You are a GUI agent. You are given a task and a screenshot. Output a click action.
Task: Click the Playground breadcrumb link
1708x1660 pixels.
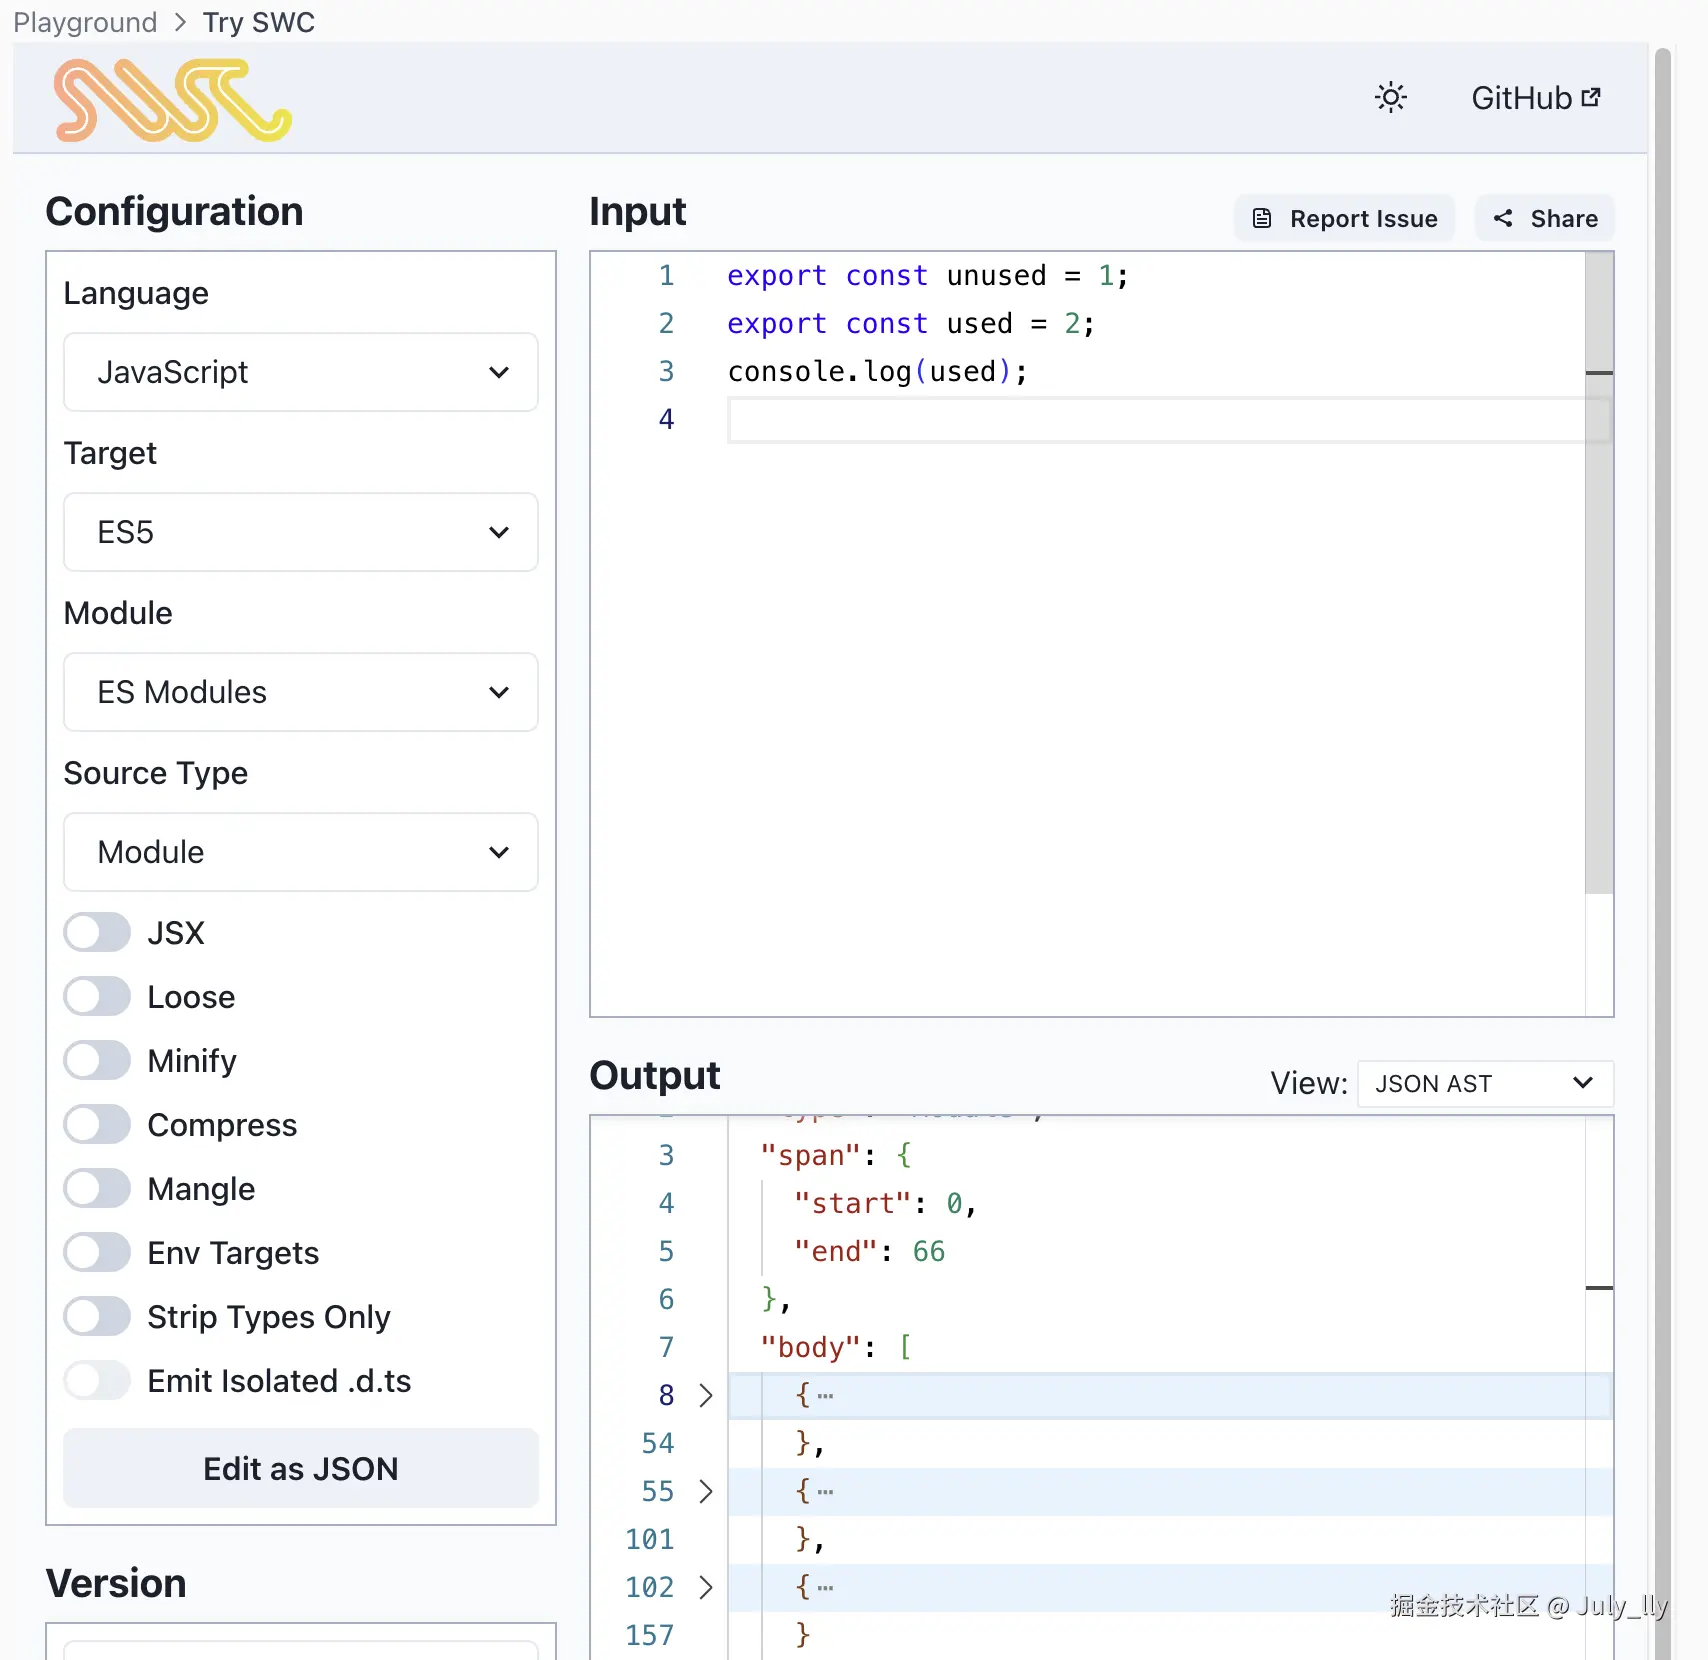(85, 22)
